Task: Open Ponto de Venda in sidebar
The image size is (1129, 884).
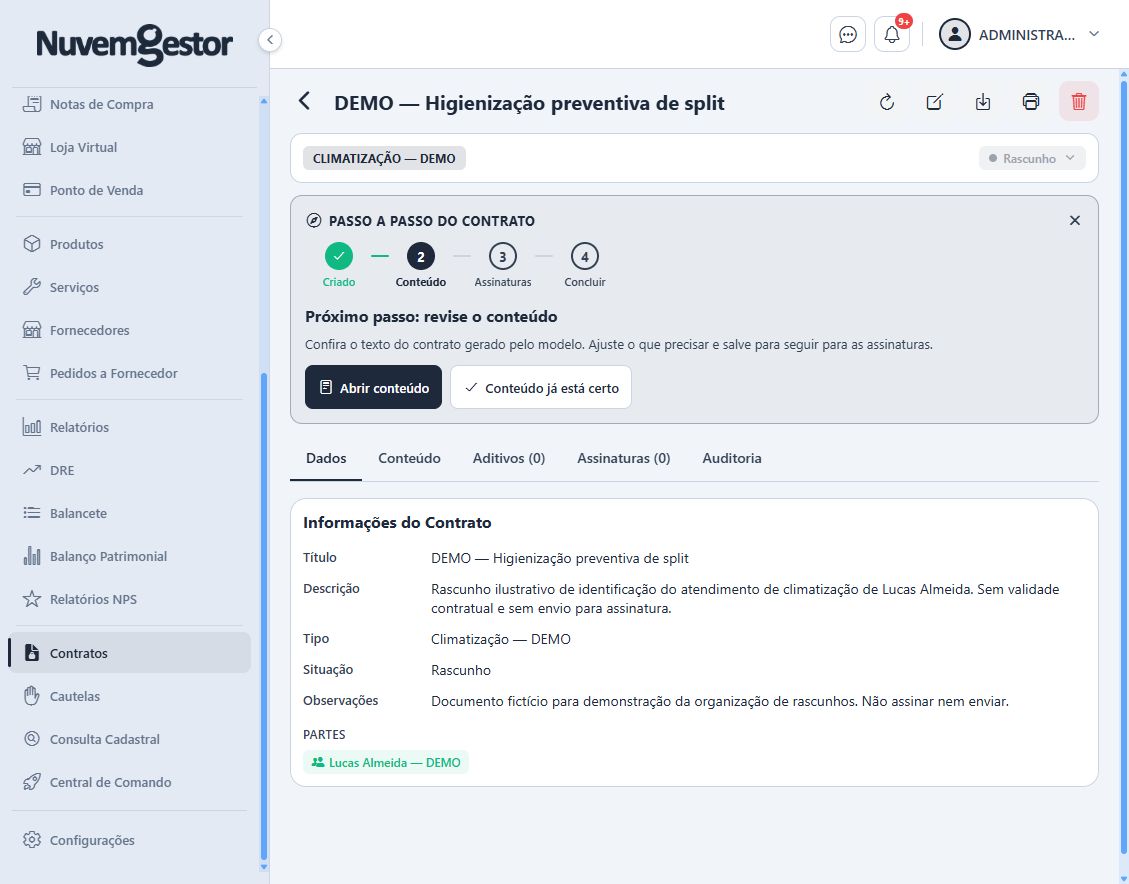Action: coord(132,190)
